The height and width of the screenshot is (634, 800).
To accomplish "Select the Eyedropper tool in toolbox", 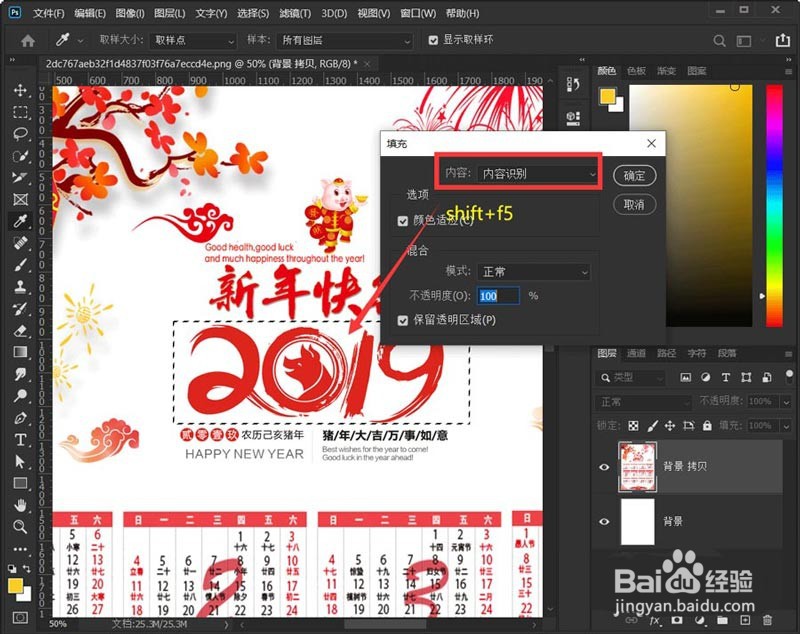I will click(x=20, y=221).
